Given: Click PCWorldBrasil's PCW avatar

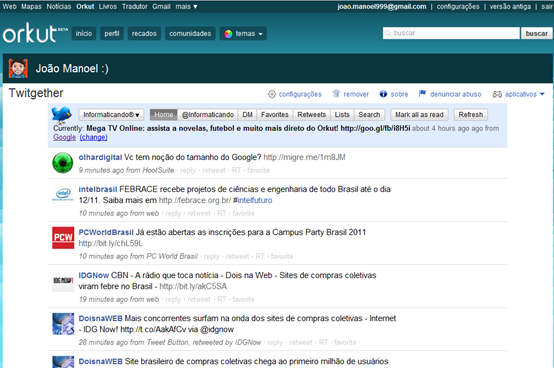Looking at the screenshot, I should point(63,238).
